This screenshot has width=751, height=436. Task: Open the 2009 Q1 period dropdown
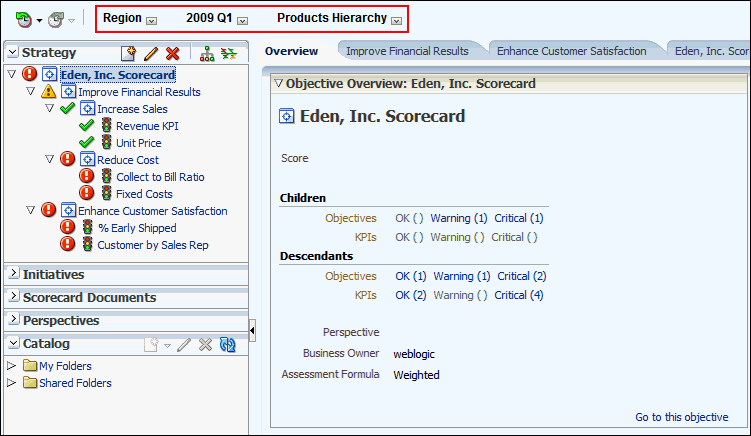point(243,21)
